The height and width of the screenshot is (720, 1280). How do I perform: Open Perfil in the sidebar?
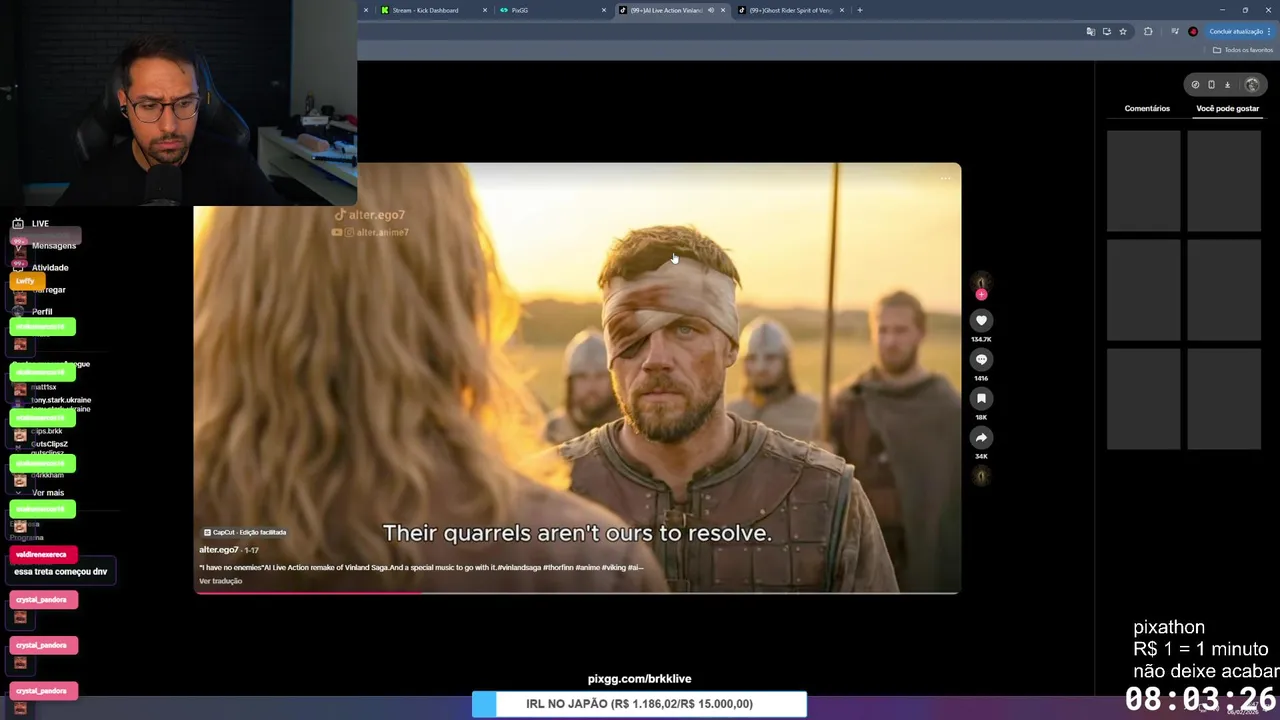[42, 312]
